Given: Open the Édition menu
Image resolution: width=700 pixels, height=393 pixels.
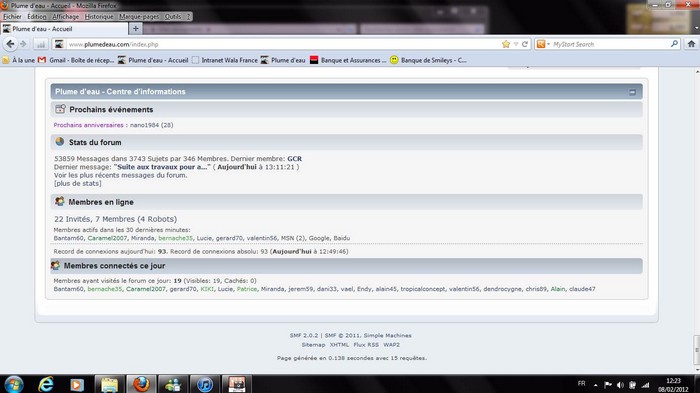Looking at the screenshot, I should point(37,17).
